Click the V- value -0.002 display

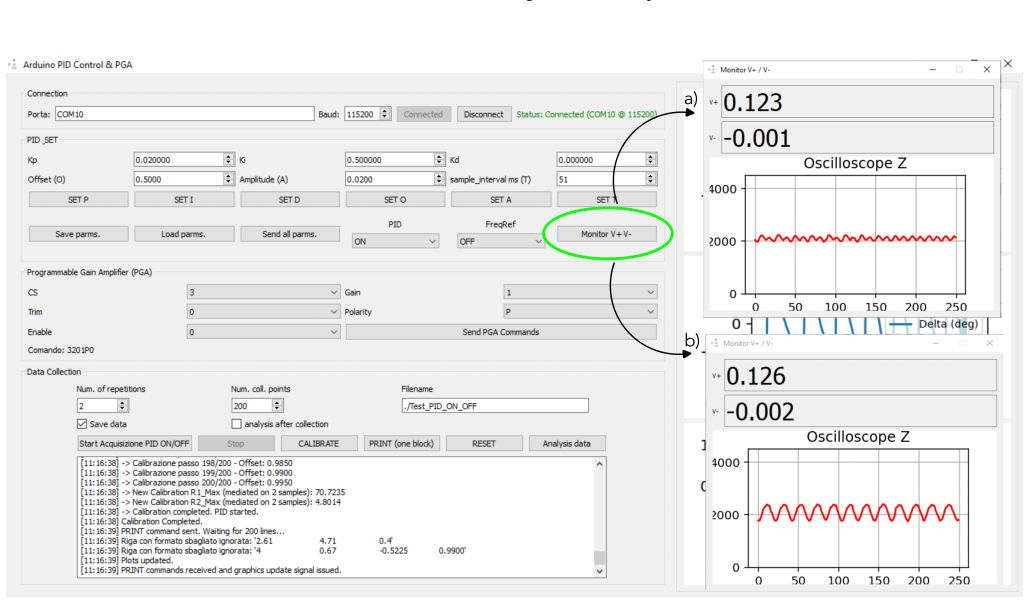860,411
